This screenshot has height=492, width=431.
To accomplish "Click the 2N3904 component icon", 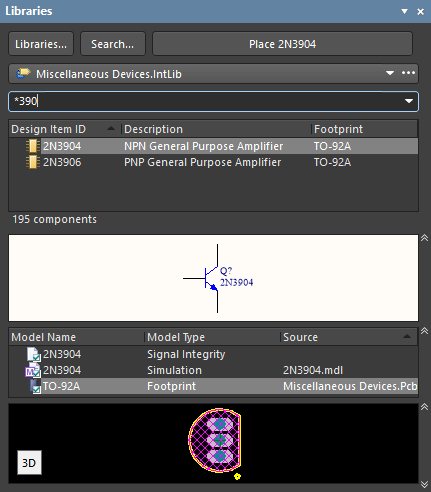I will [32, 146].
